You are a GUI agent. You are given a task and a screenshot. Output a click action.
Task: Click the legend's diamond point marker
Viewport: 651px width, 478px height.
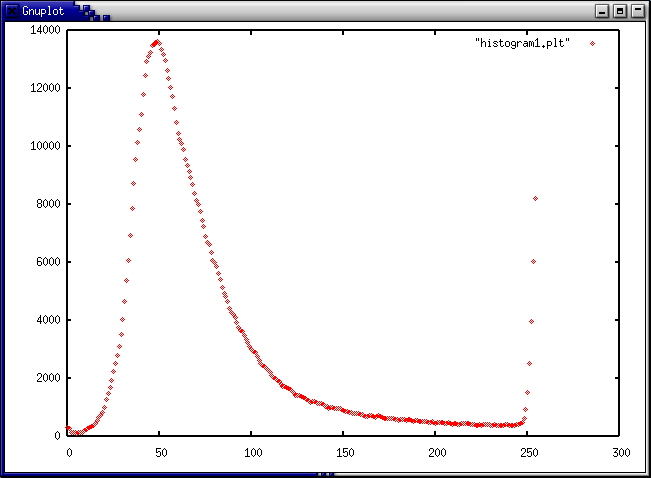[592, 44]
